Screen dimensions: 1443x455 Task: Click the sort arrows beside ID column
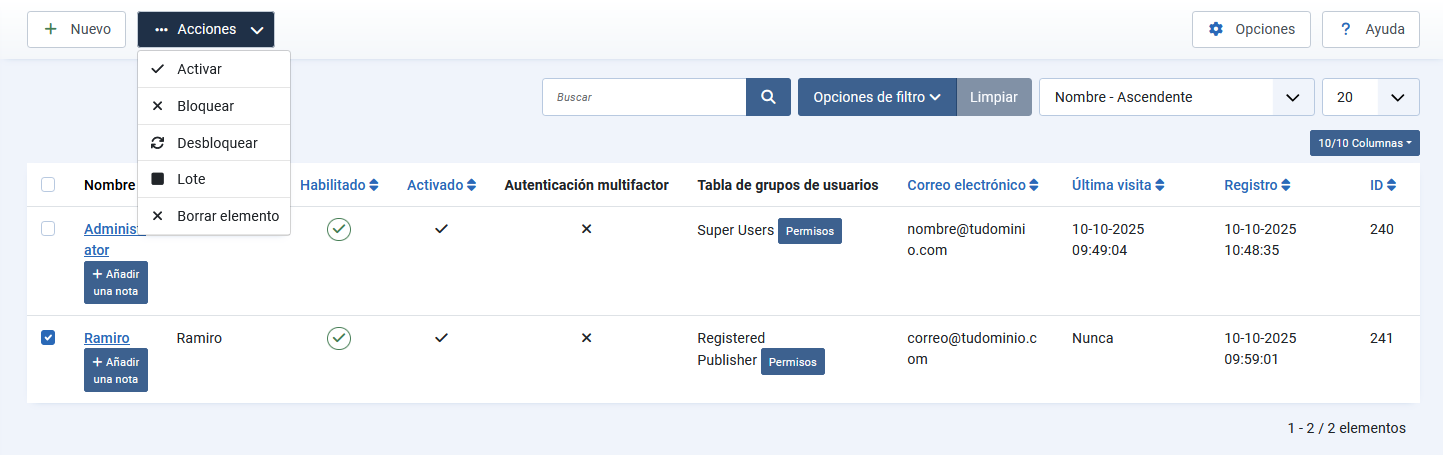click(x=1391, y=185)
